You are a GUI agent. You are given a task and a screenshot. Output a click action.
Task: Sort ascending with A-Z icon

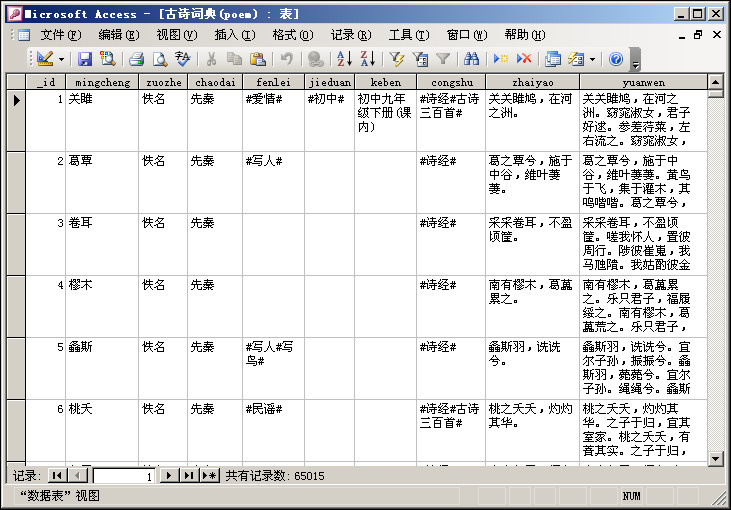[x=344, y=59]
